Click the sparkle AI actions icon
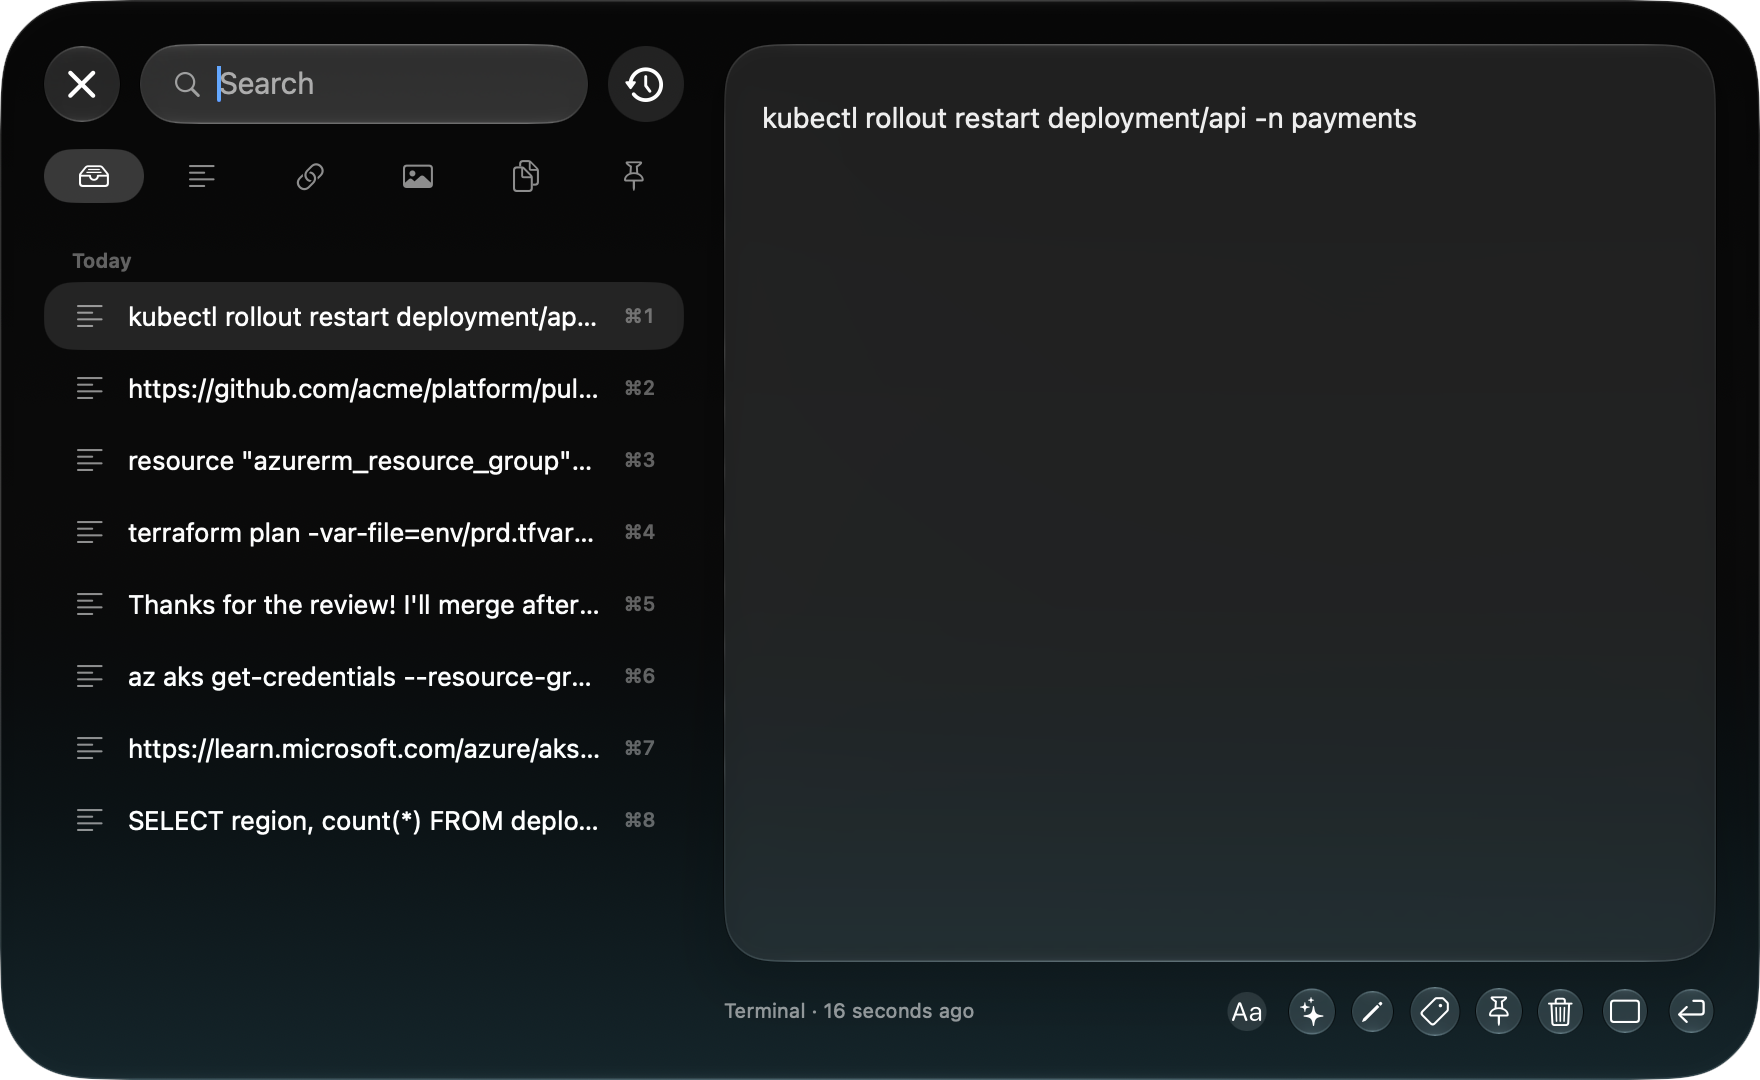 (1311, 1012)
